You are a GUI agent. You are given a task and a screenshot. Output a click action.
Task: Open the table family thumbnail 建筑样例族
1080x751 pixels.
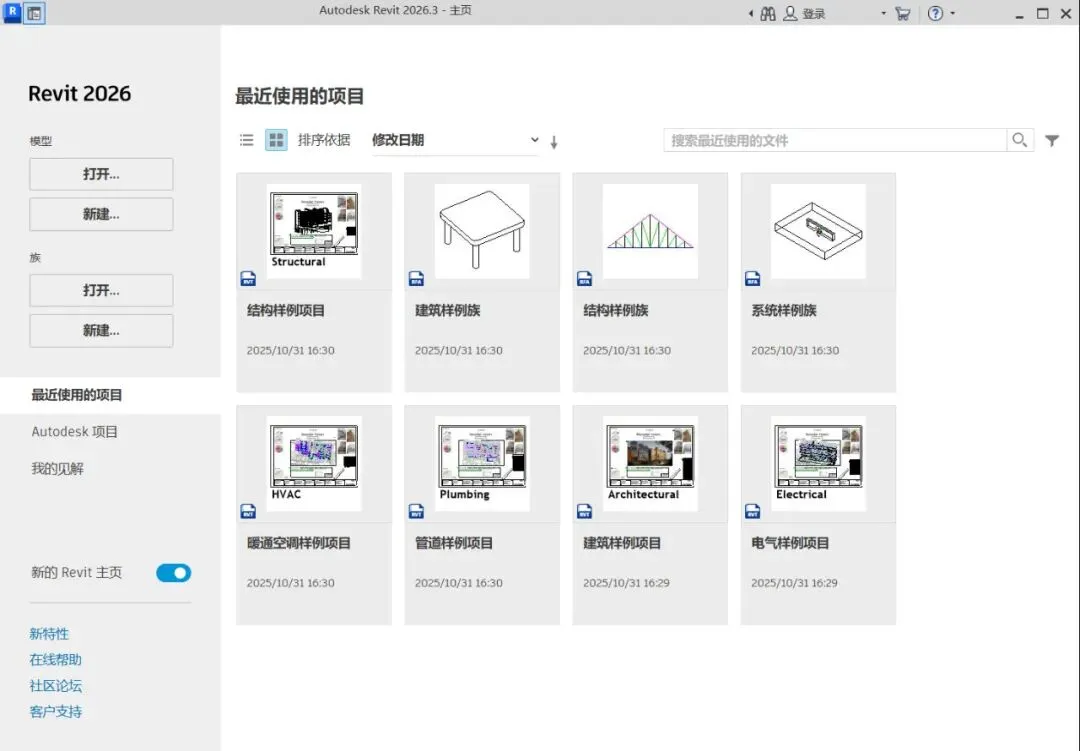click(482, 231)
